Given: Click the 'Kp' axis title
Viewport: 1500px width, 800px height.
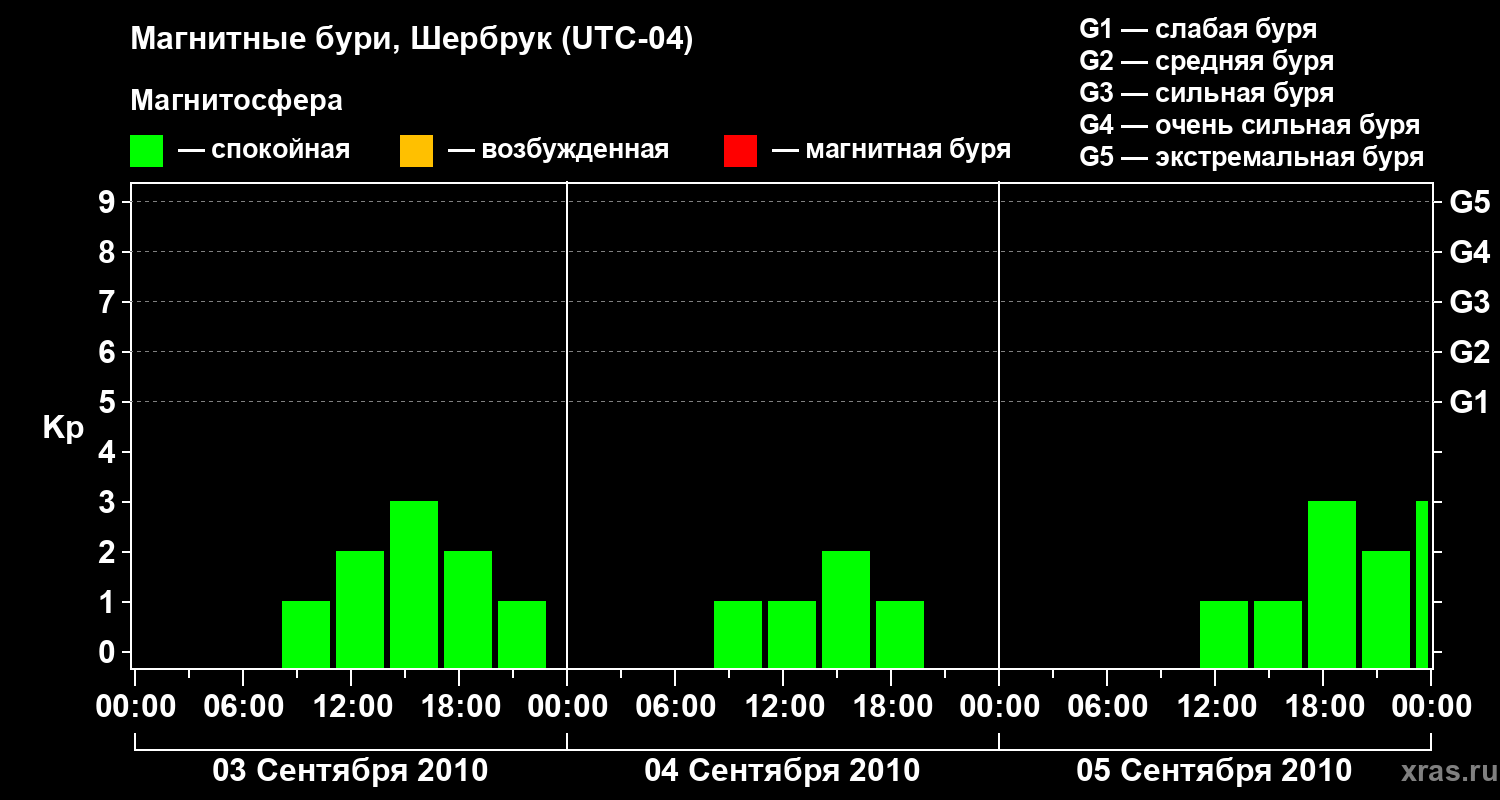Looking at the screenshot, I should pyautogui.click(x=63, y=428).
